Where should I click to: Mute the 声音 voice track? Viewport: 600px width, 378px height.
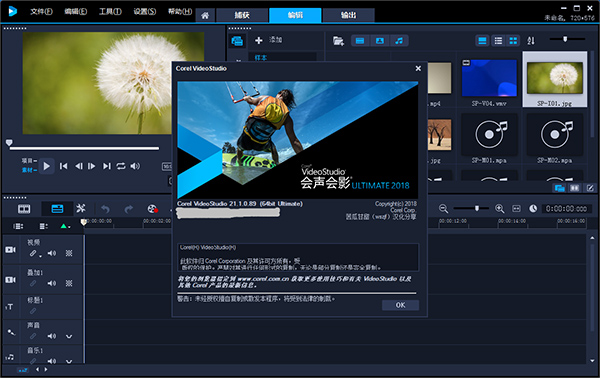pos(52,336)
